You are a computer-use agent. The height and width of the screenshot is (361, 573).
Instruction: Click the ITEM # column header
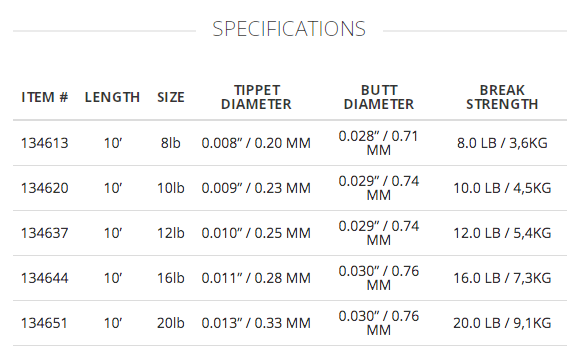tap(45, 97)
